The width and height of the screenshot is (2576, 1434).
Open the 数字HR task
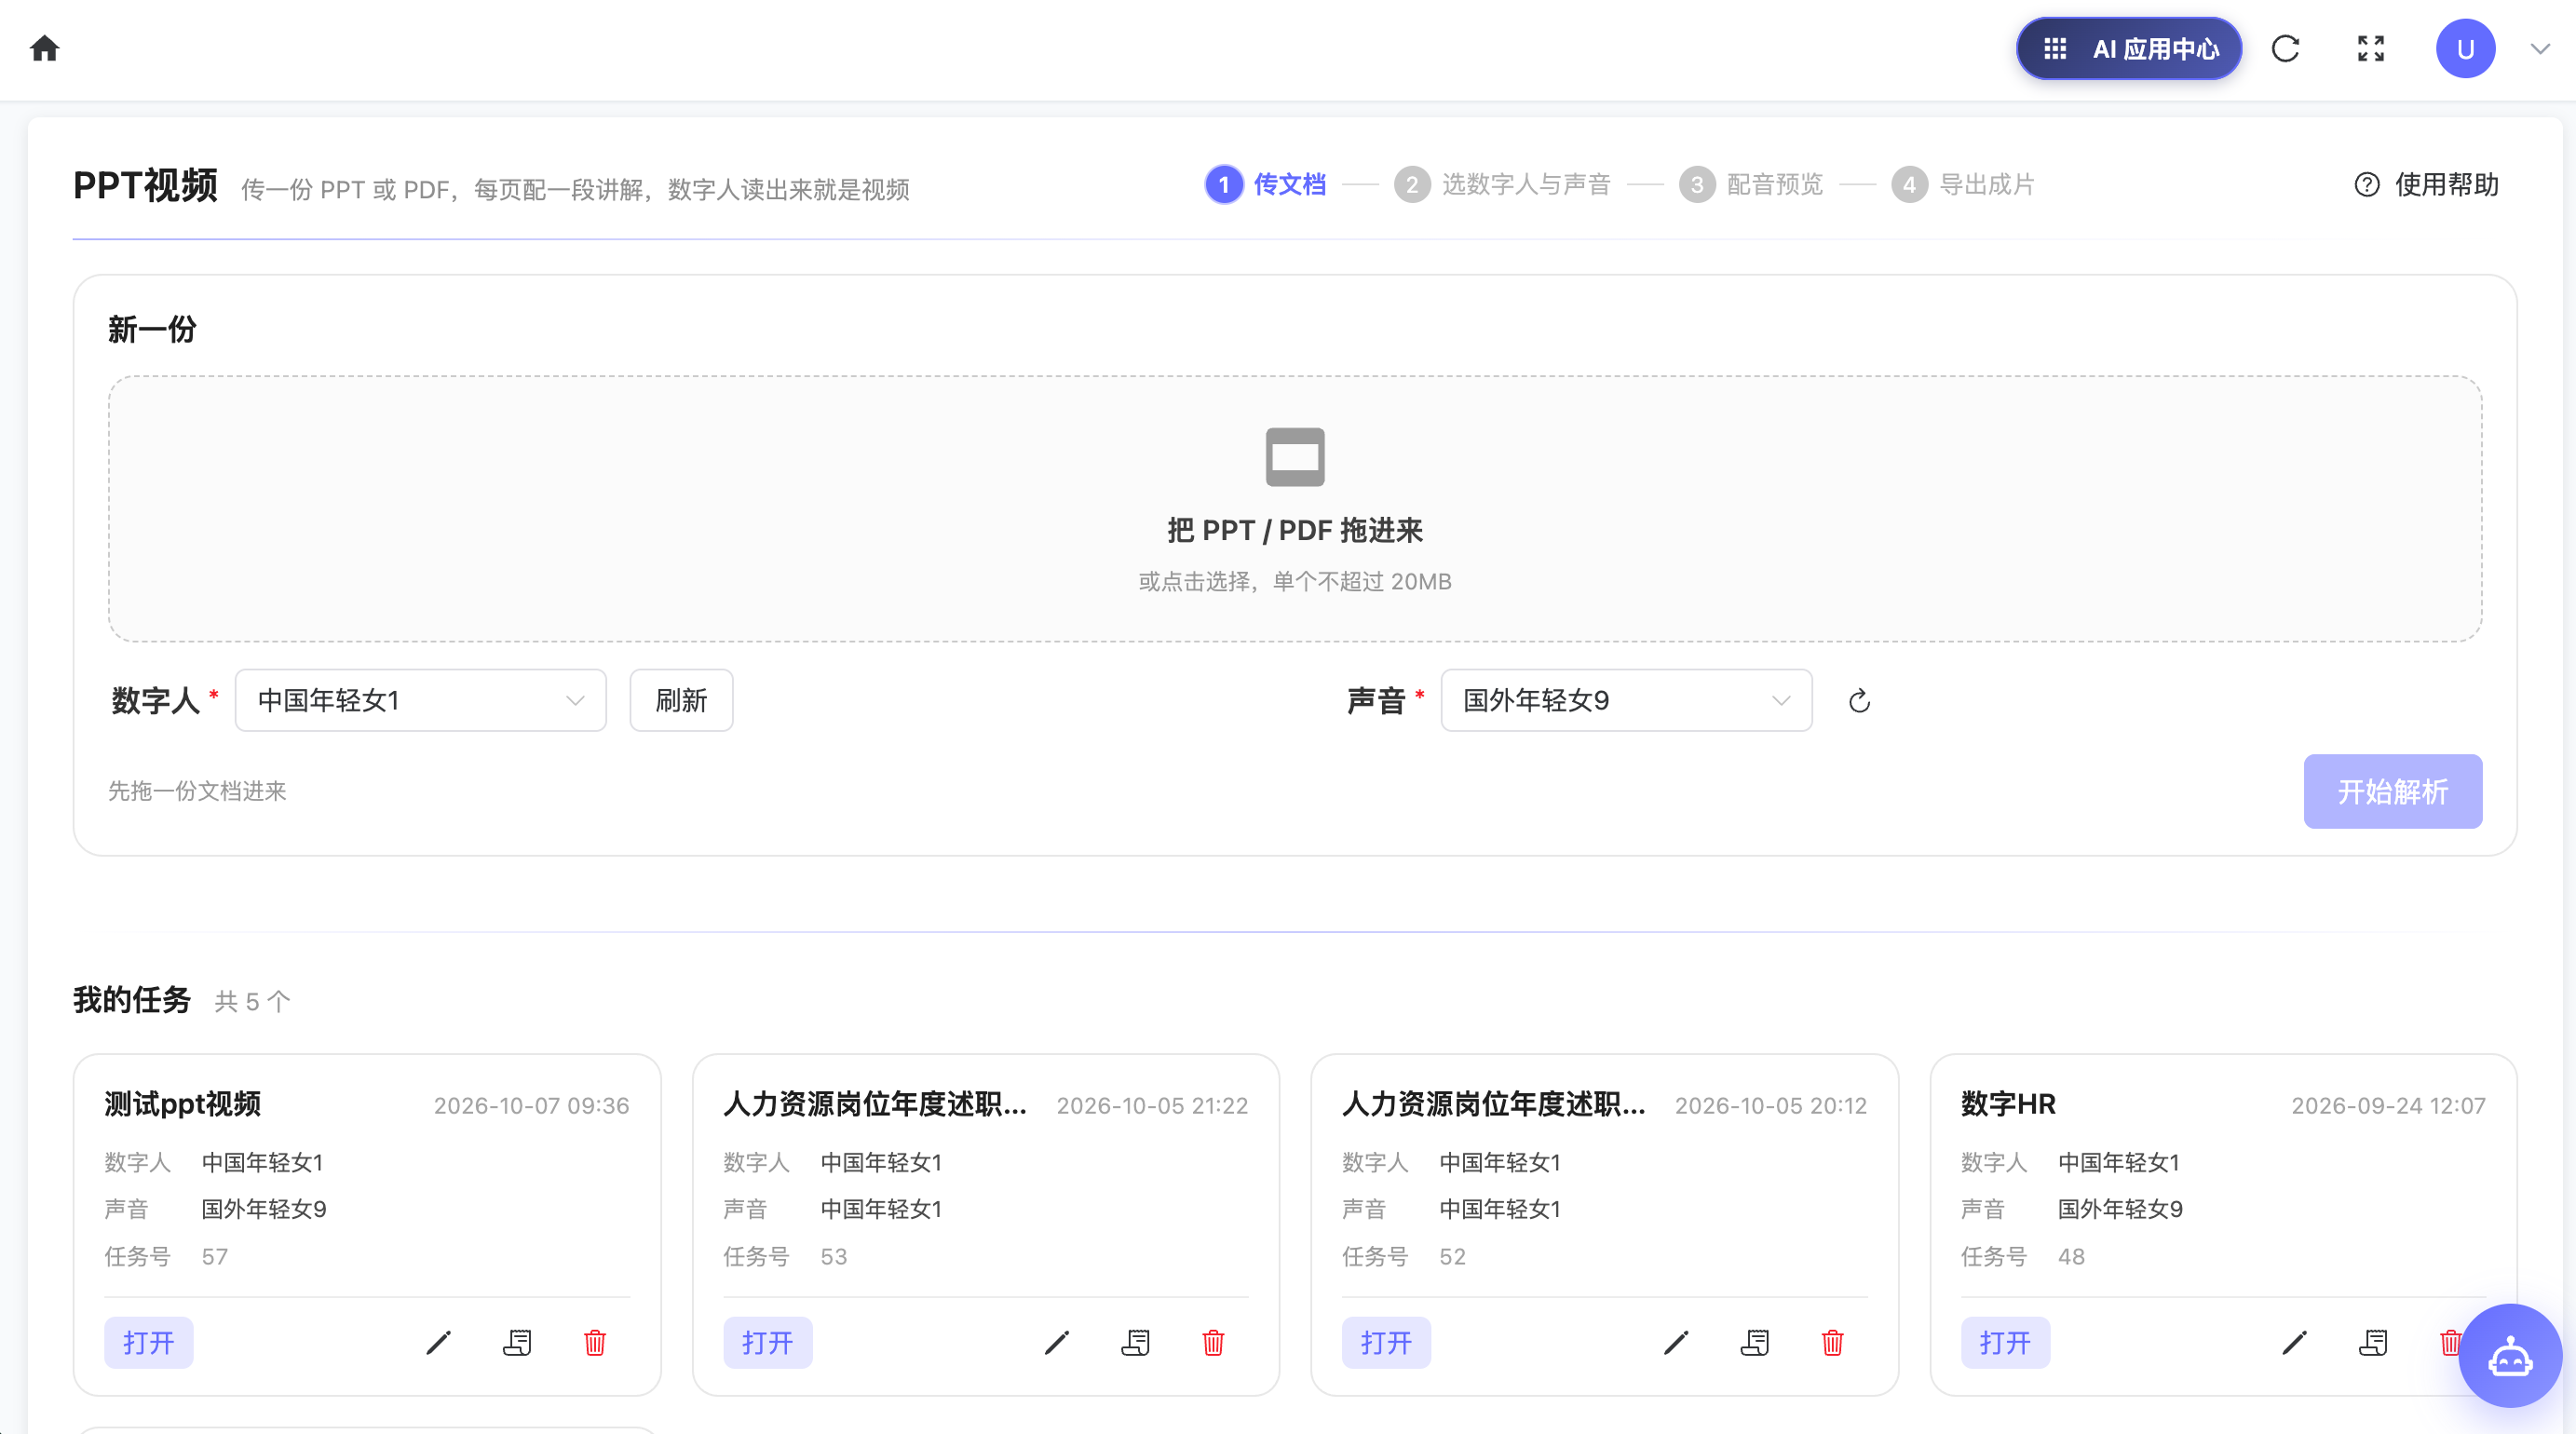[2005, 1342]
